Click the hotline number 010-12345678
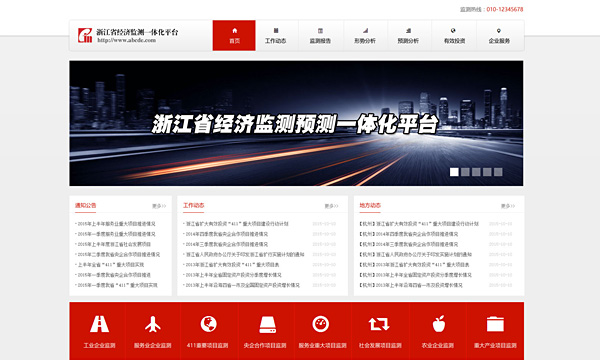The width and height of the screenshot is (600, 360). 505,9
